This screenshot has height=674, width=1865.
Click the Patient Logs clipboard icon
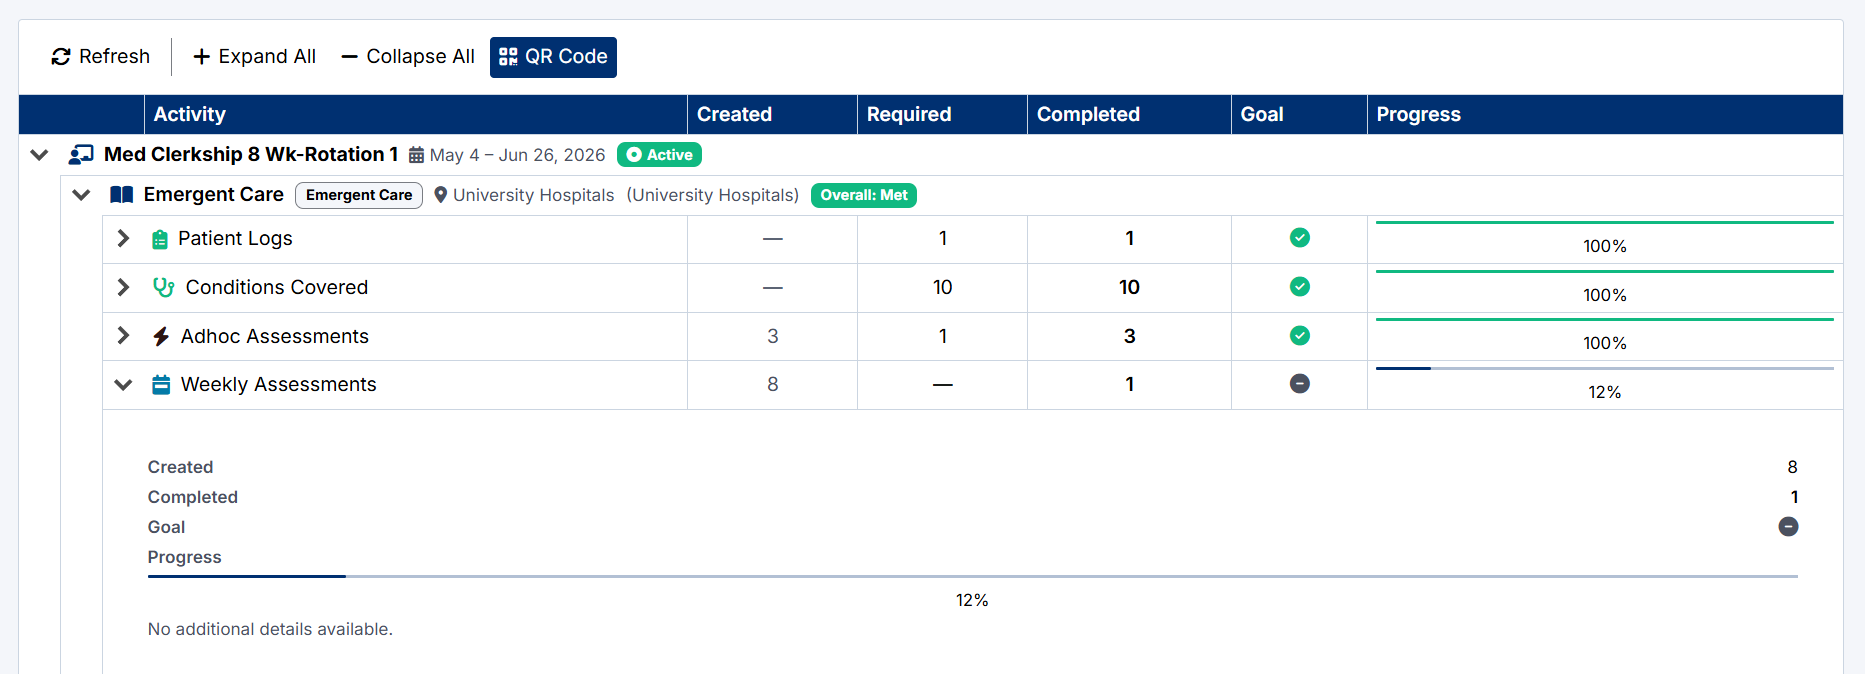click(160, 239)
